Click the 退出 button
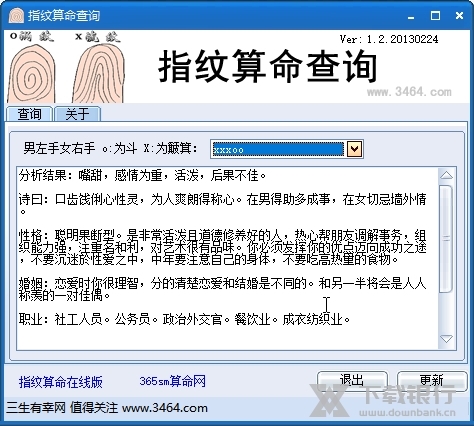 tap(352, 380)
